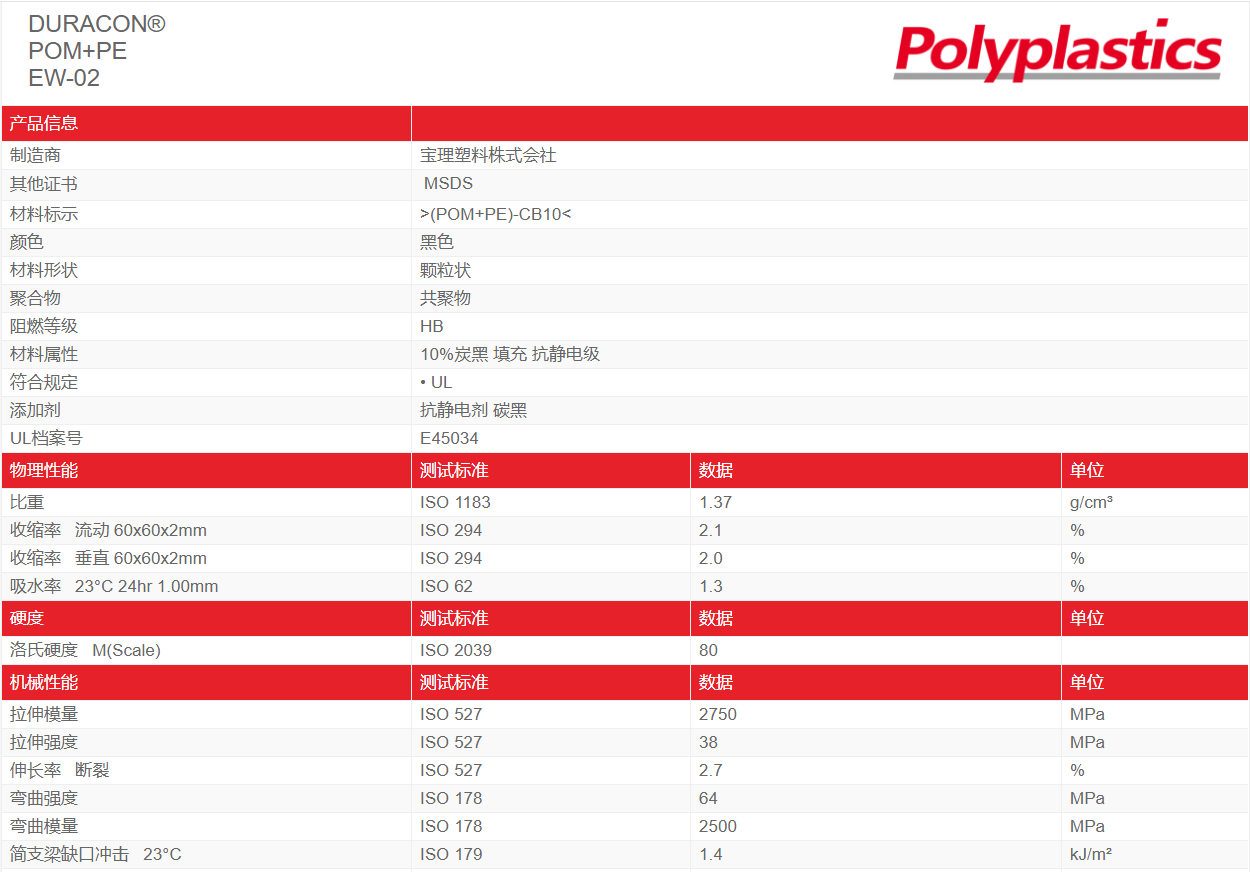Viewport: 1250px width, 872px height.
Task: Select tensile modulus value 2750
Action: [x=718, y=714]
